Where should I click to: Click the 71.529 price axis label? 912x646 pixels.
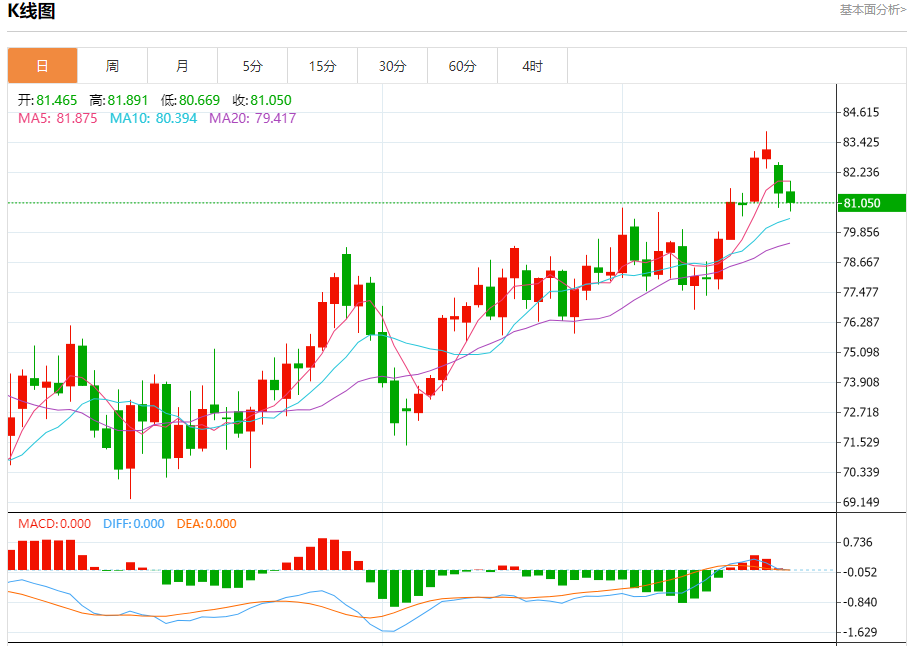[x=861, y=442]
